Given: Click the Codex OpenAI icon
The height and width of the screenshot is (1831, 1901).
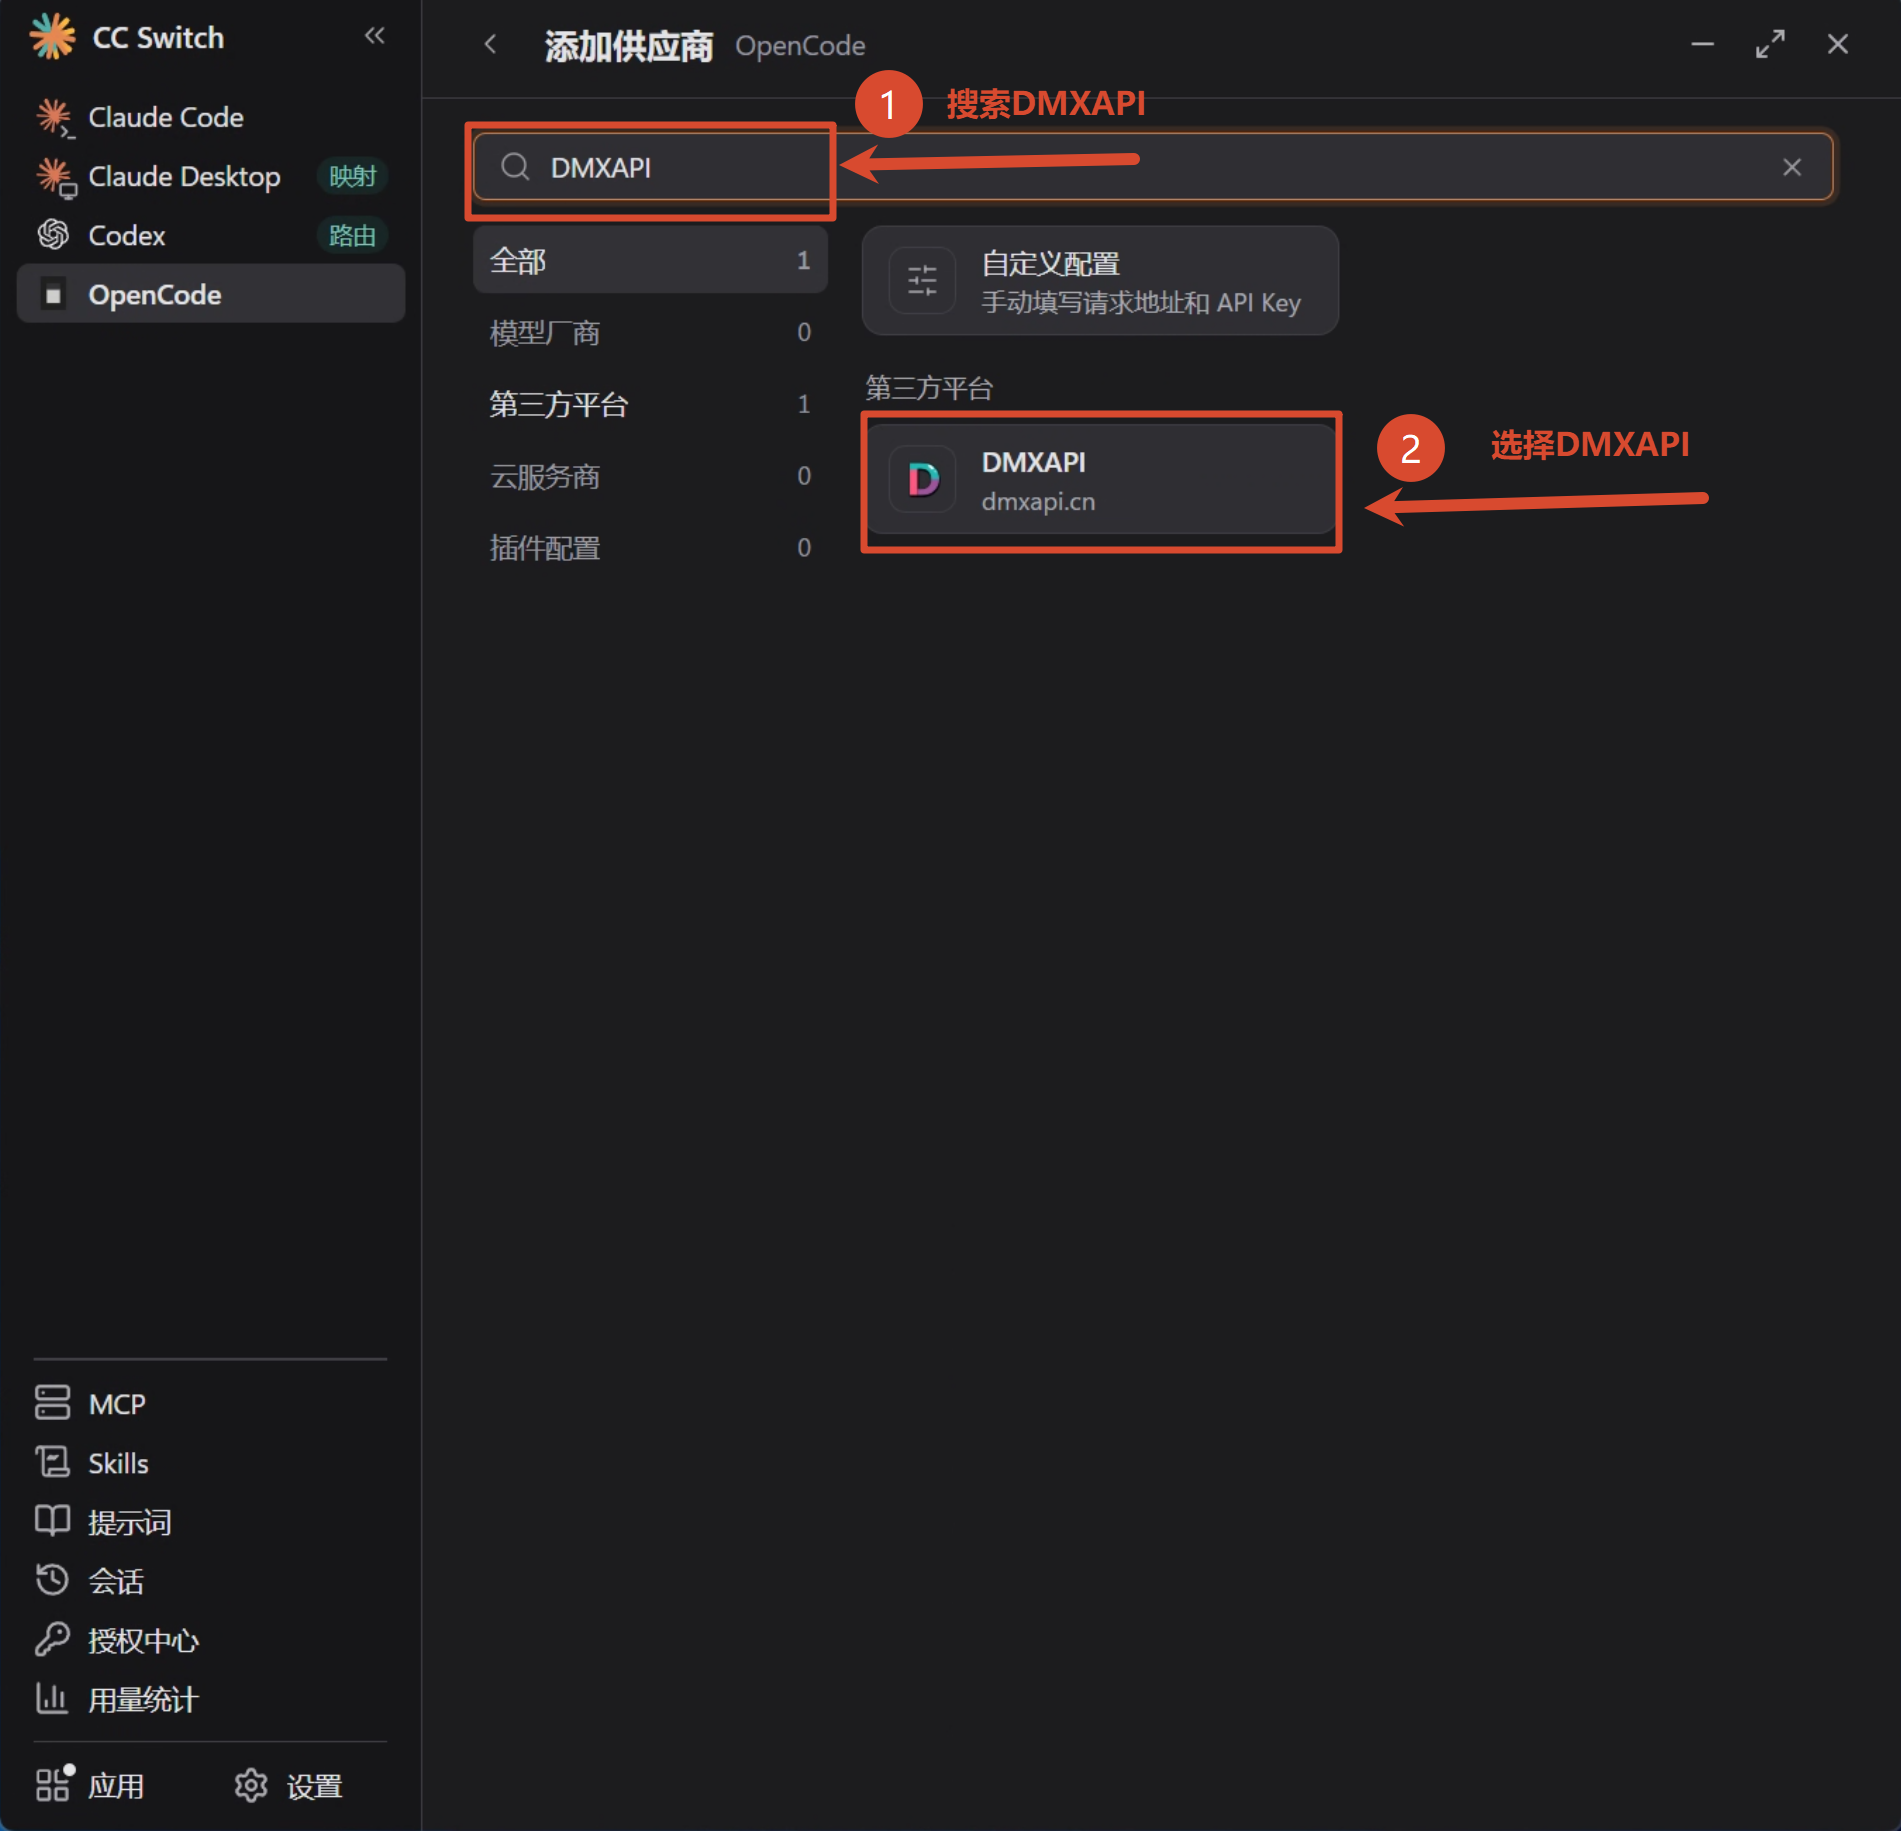Looking at the screenshot, I should (x=53, y=235).
